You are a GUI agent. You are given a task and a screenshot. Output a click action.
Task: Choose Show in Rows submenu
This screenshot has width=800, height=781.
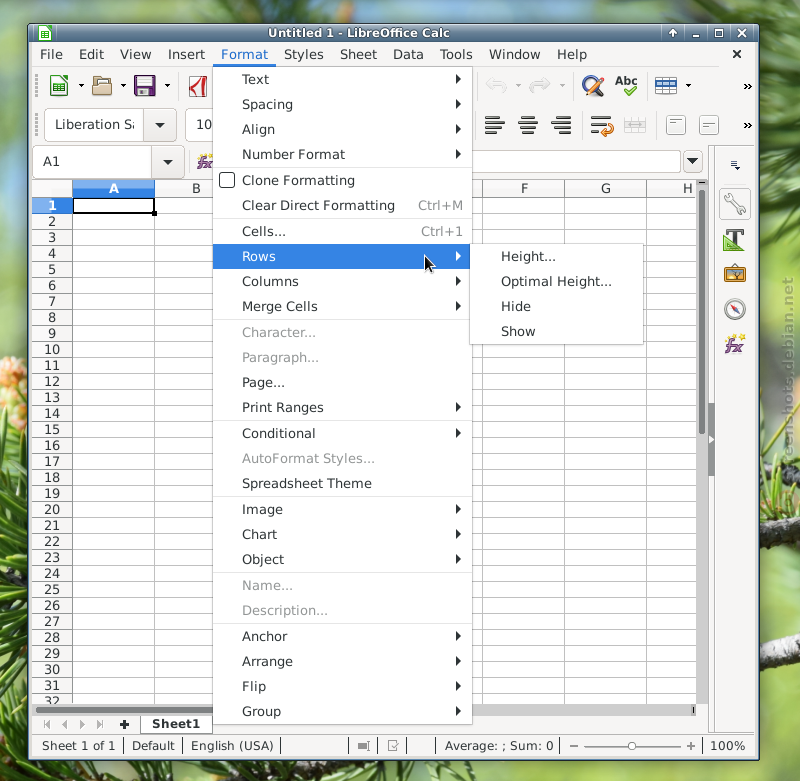[x=556, y=332]
